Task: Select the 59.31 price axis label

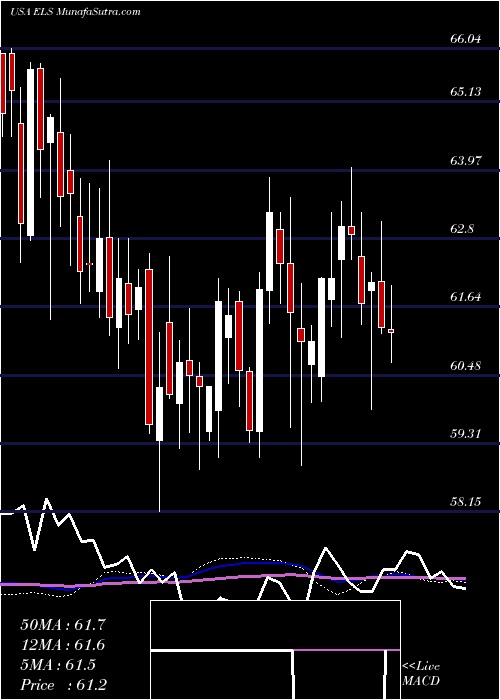Action: (466, 434)
